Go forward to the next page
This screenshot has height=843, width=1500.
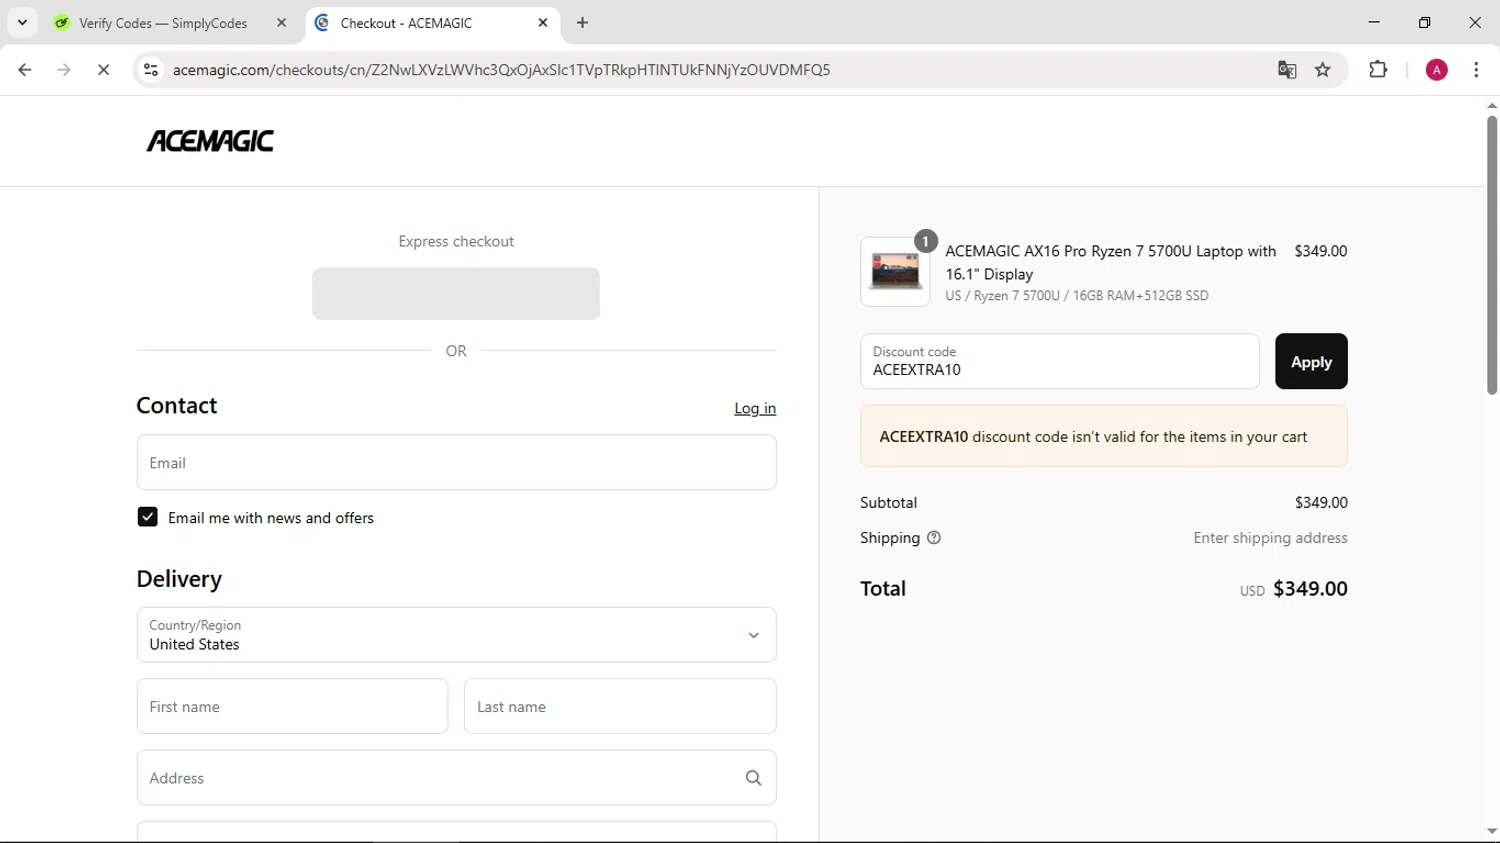[64, 70]
